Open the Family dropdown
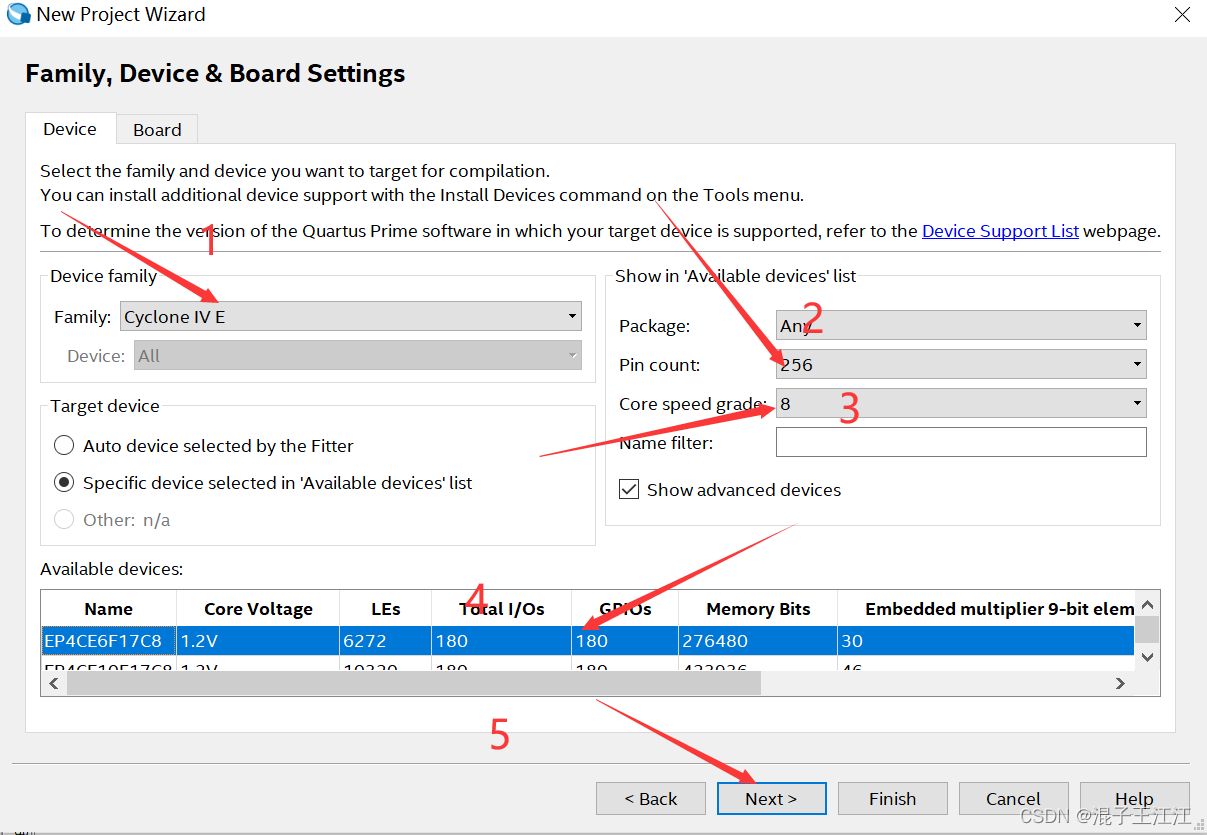Image resolution: width=1207 pixels, height=835 pixels. 350,317
